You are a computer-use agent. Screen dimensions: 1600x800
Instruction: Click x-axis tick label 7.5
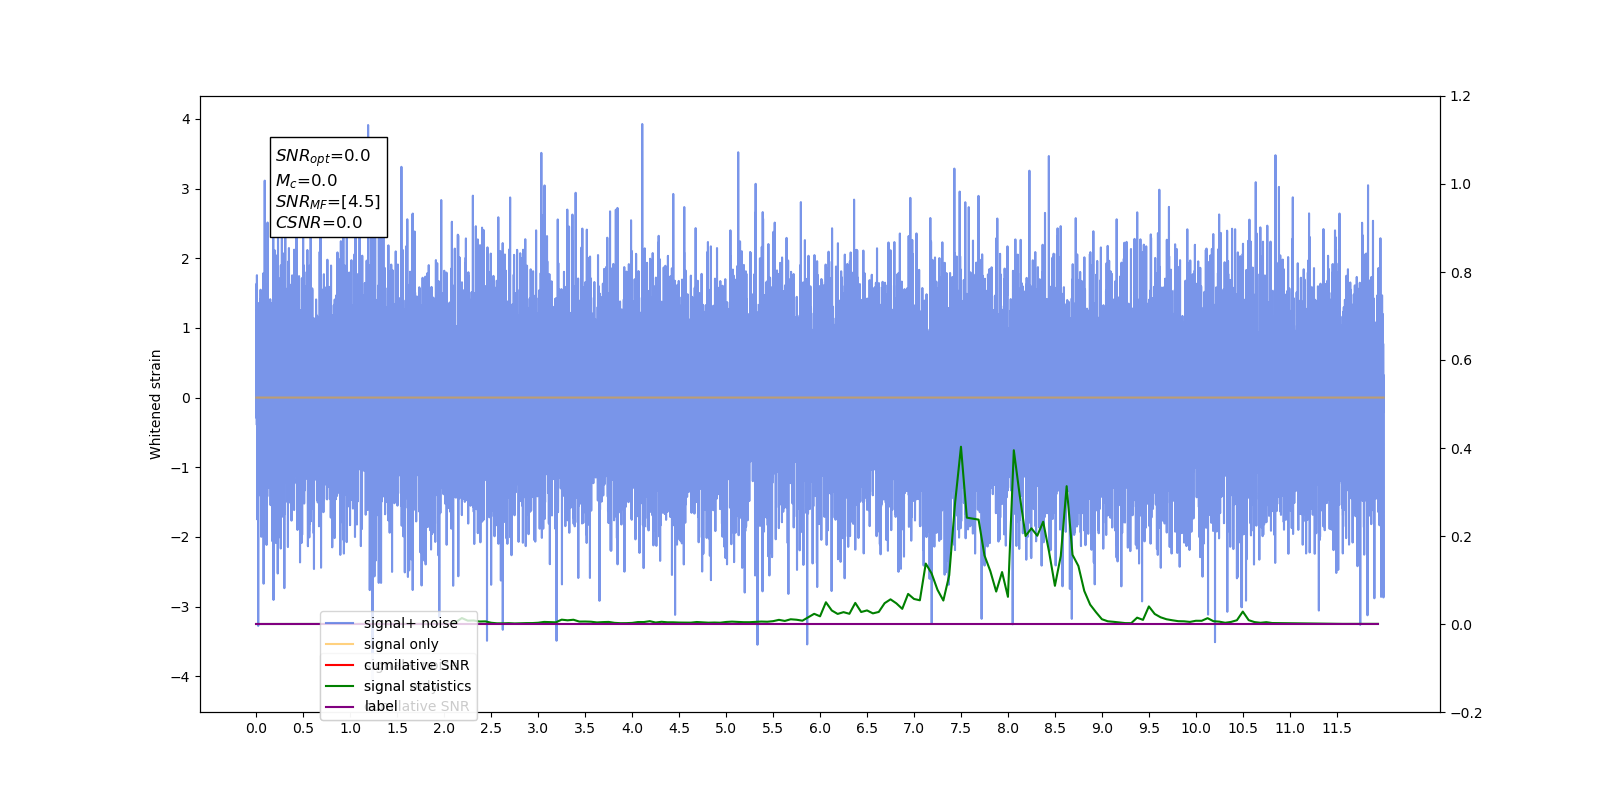click(961, 728)
